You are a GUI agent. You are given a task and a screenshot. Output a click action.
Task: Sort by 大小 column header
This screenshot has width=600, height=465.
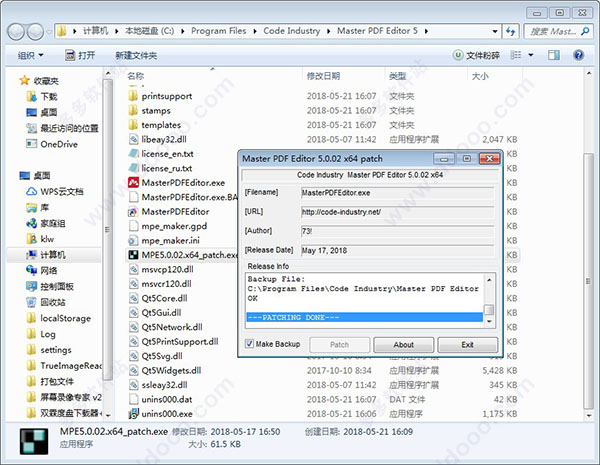tap(480, 76)
